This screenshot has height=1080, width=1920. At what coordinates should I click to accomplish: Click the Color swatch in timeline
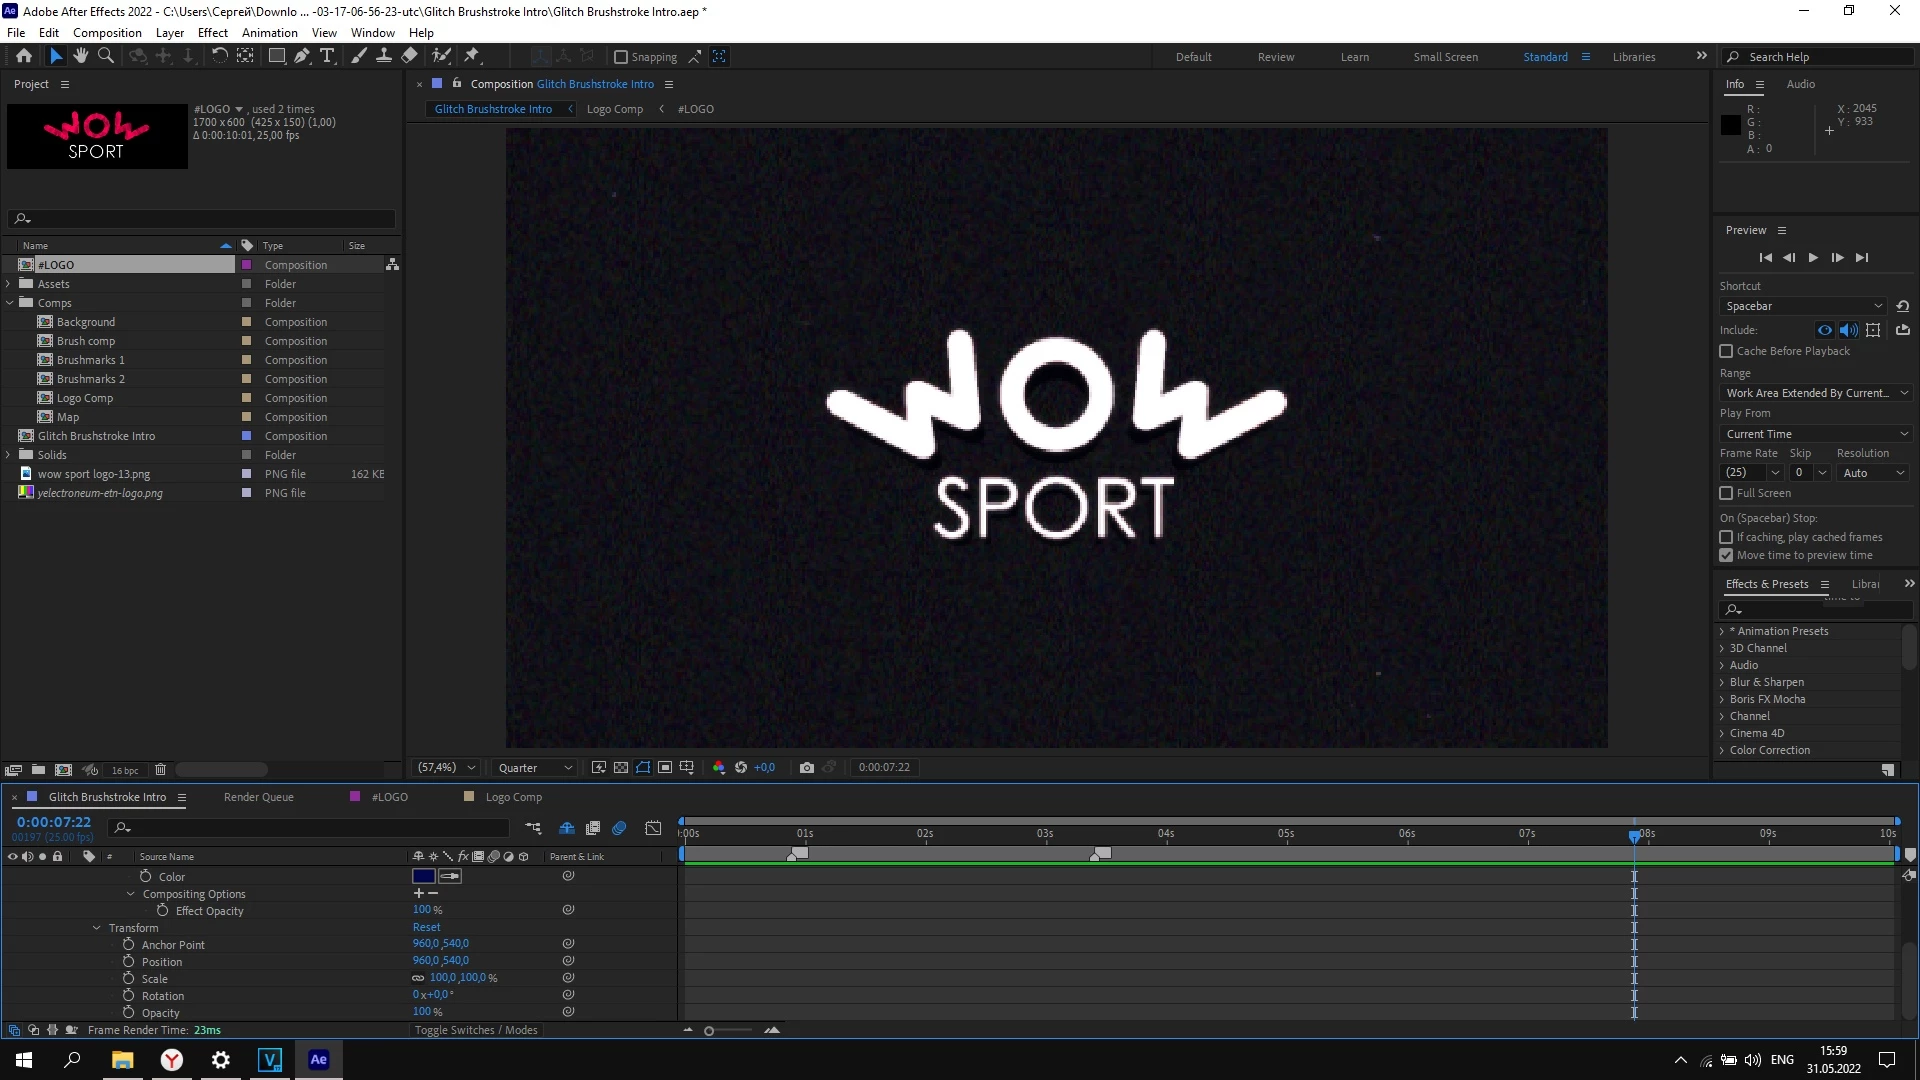tap(423, 876)
